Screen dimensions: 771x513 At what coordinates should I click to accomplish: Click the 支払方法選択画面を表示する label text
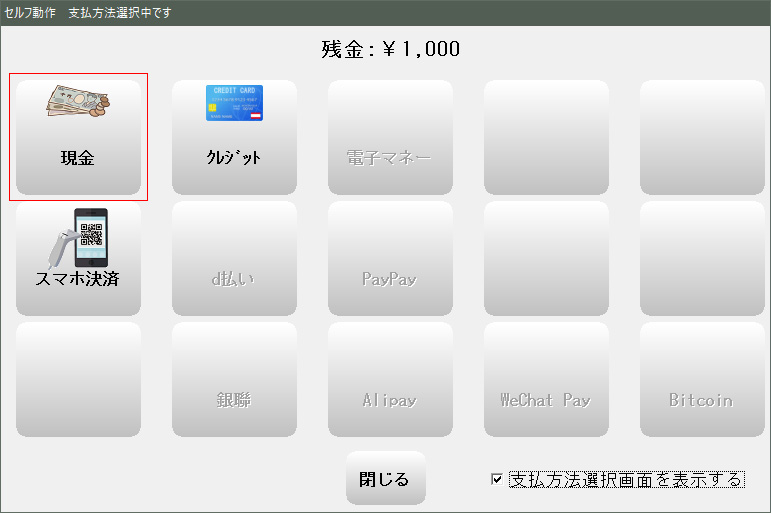[x=626, y=479]
